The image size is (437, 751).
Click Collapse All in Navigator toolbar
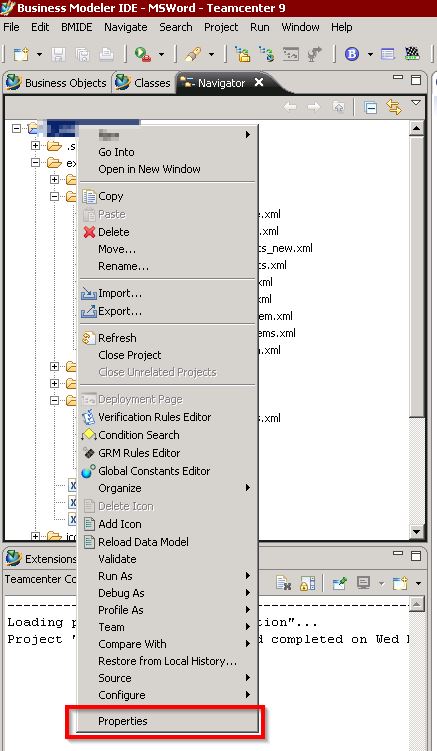(x=370, y=108)
